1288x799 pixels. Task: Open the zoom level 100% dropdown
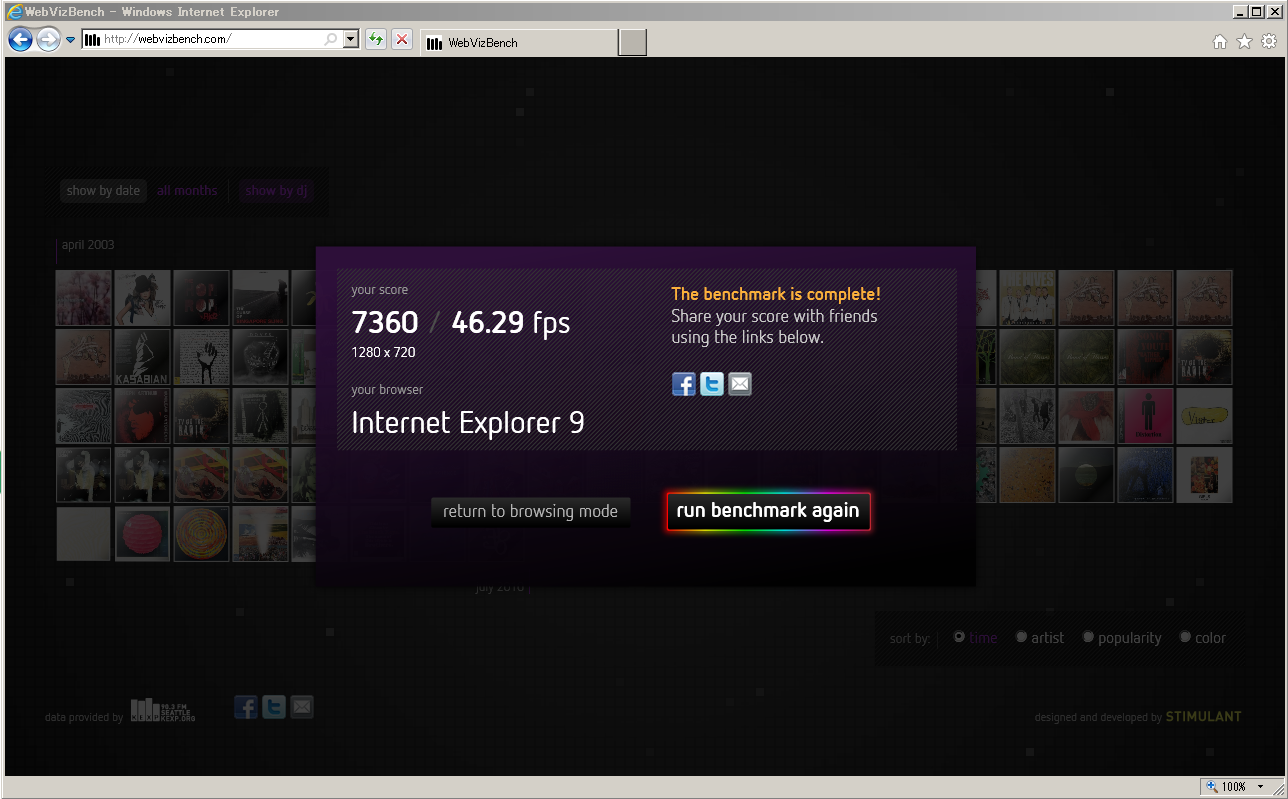pos(1261,787)
